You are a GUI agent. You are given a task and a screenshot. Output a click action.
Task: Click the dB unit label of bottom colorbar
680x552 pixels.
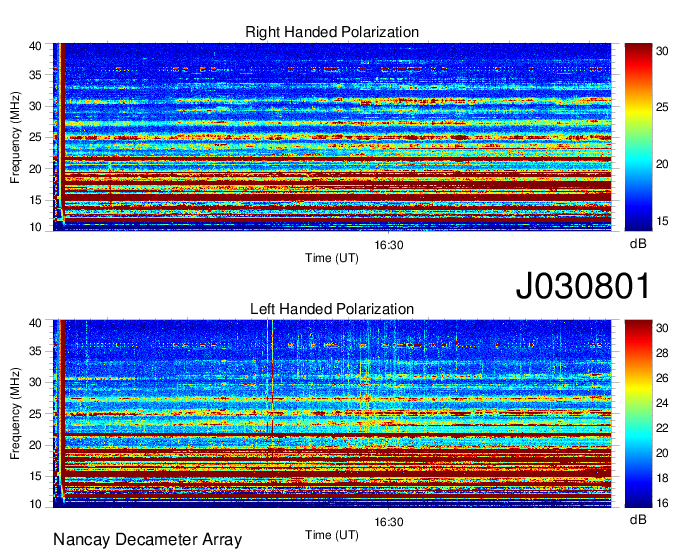point(638,519)
